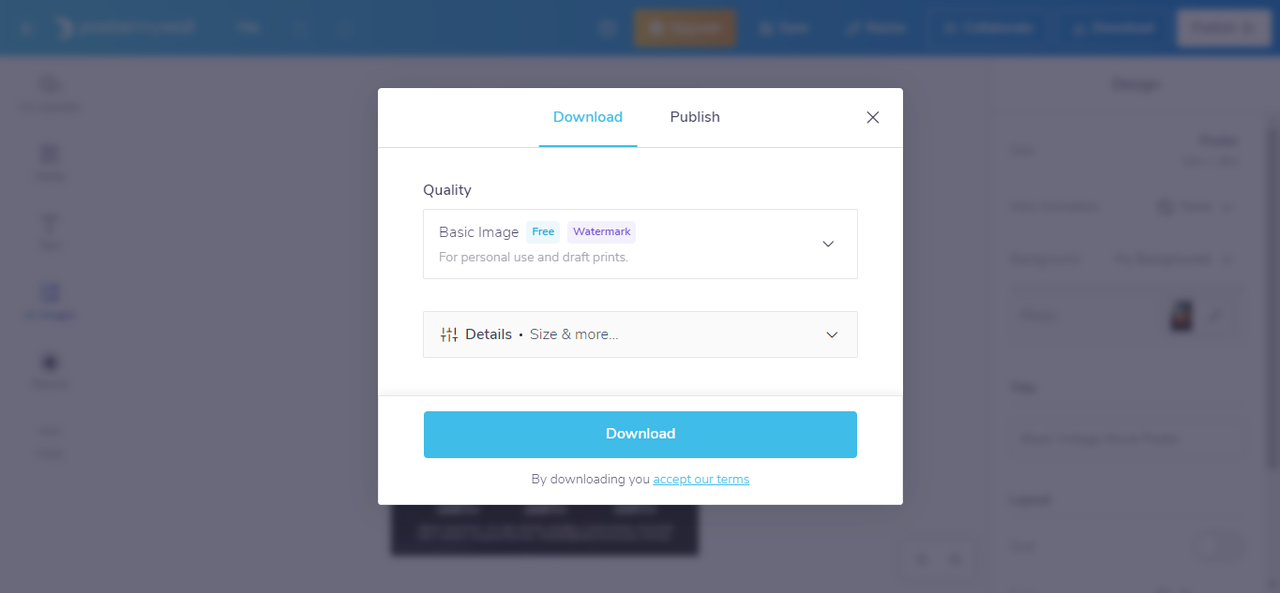The width and height of the screenshot is (1280, 593).
Task: Select the image thumbnail in the Design panel
Action: coord(1181,316)
